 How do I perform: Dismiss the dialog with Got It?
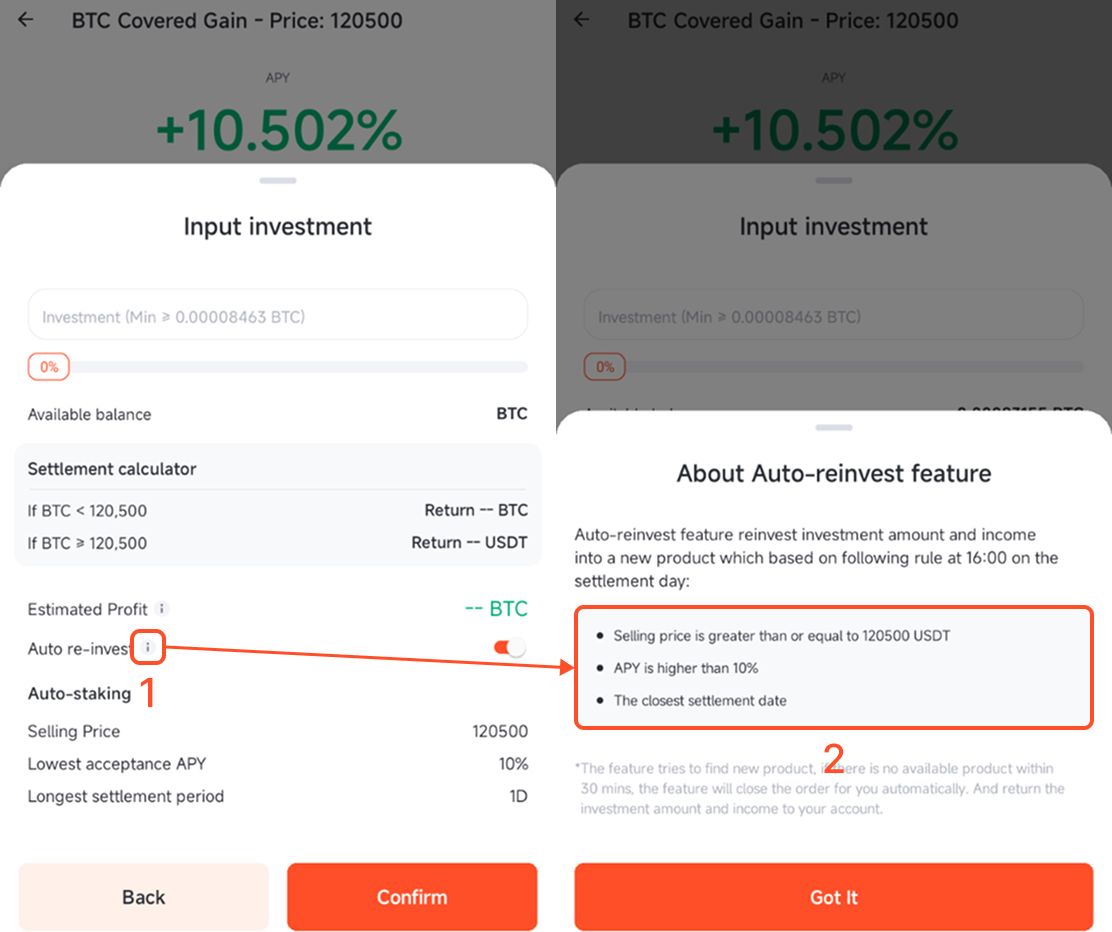point(833,897)
